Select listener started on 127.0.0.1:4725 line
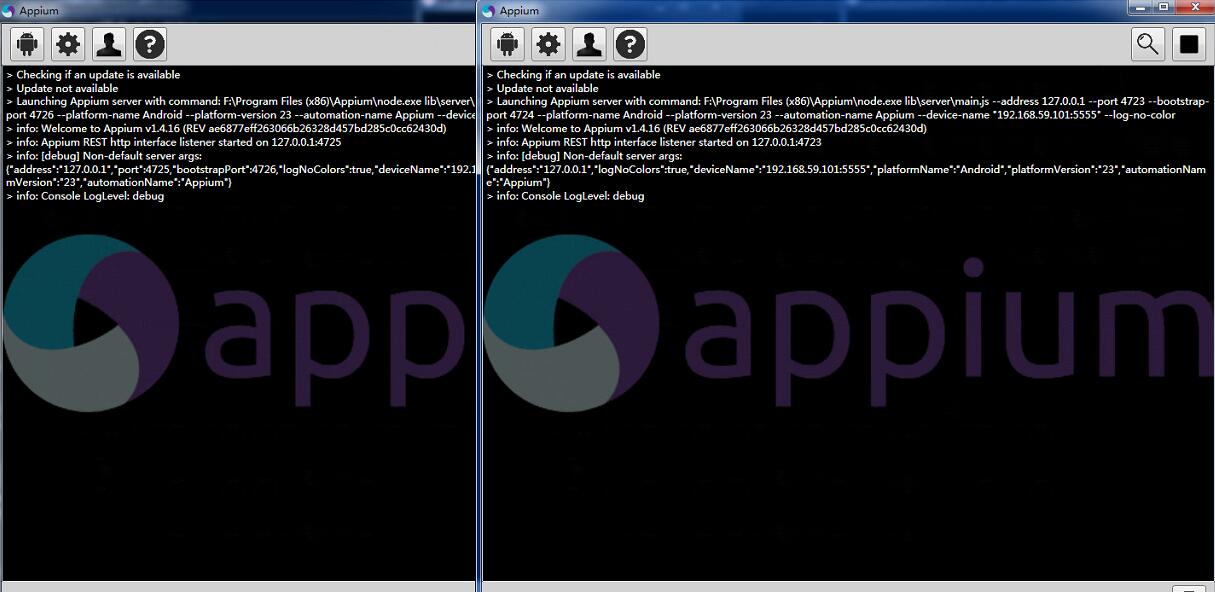This screenshot has height=592, width=1215. [x=173, y=142]
